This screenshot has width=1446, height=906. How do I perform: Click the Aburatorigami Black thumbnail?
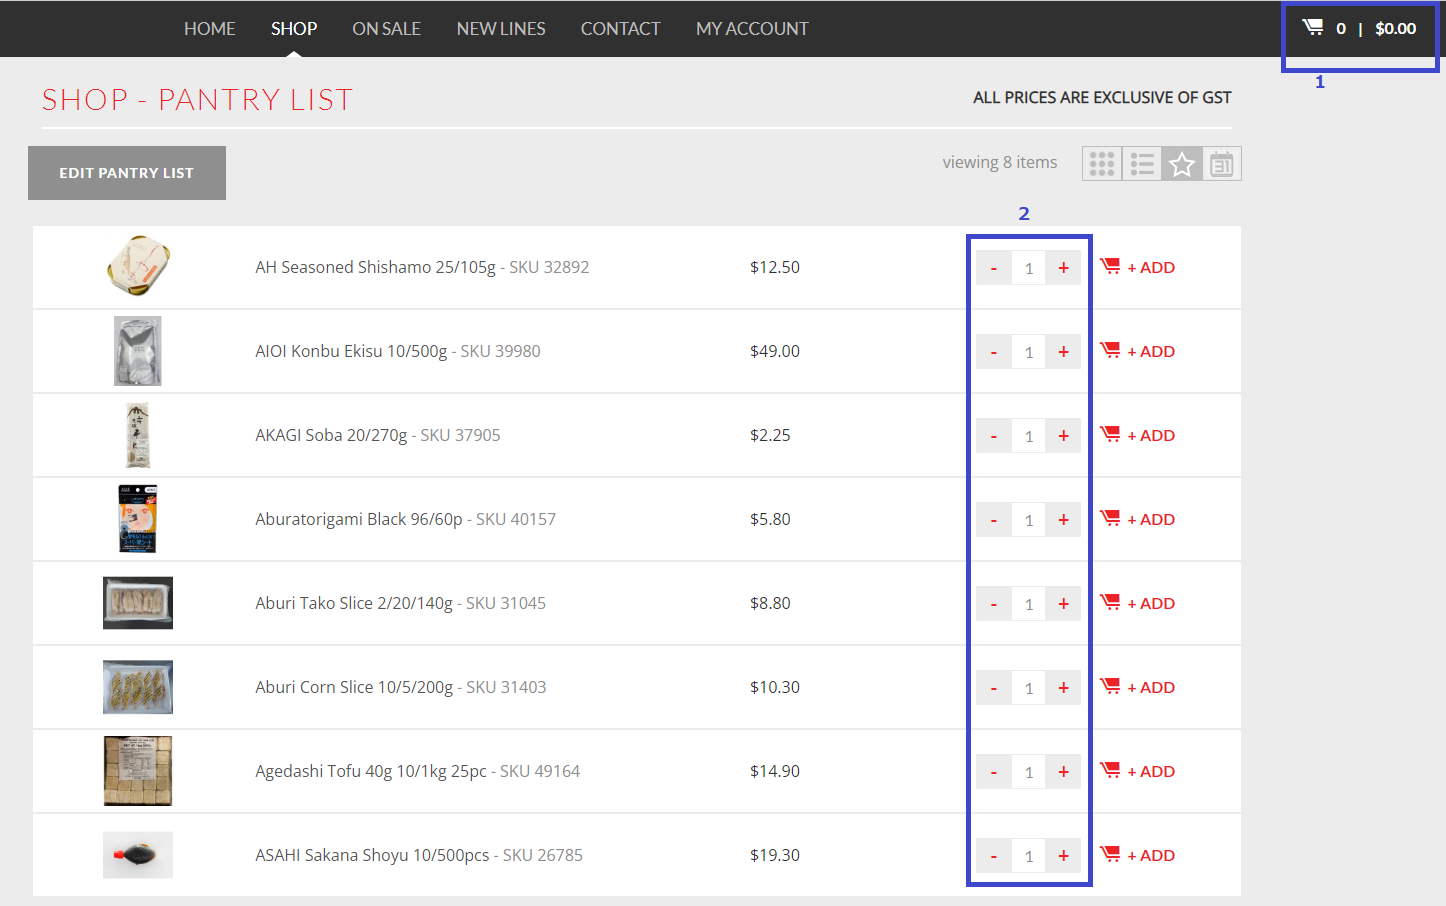click(x=138, y=519)
